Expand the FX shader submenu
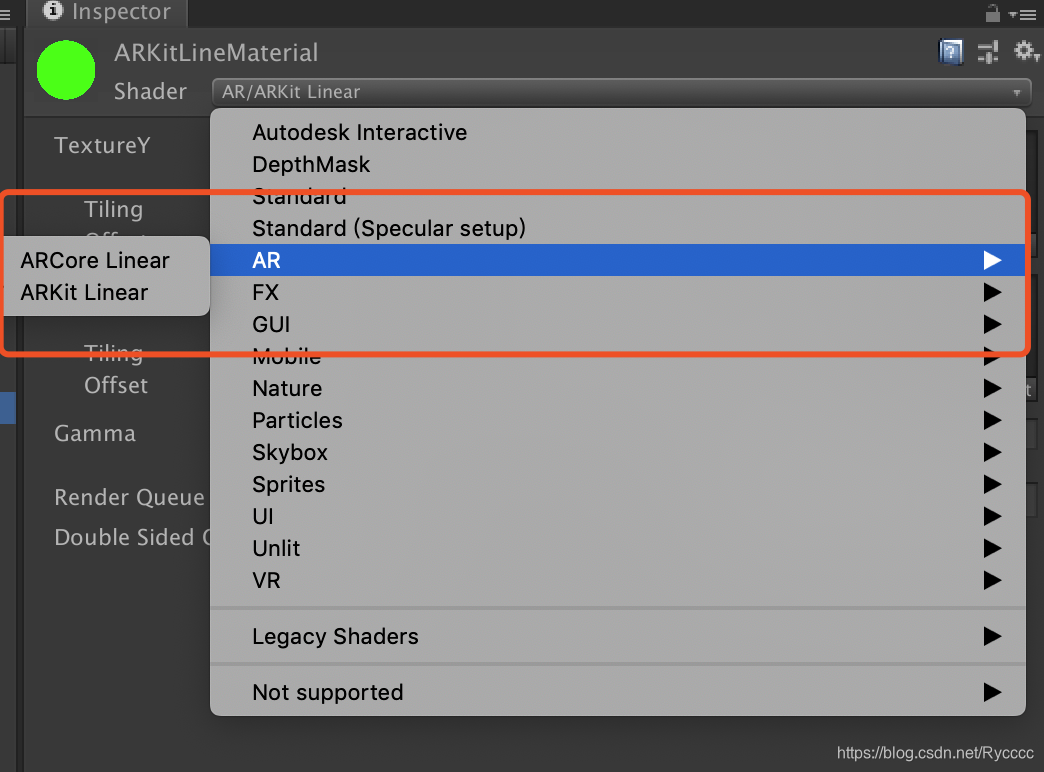The height and width of the screenshot is (772, 1044). click(617, 292)
